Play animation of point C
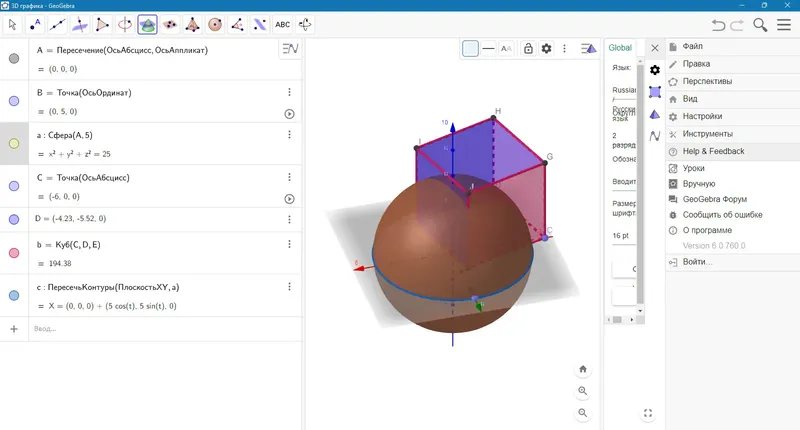800x430 pixels. point(289,199)
